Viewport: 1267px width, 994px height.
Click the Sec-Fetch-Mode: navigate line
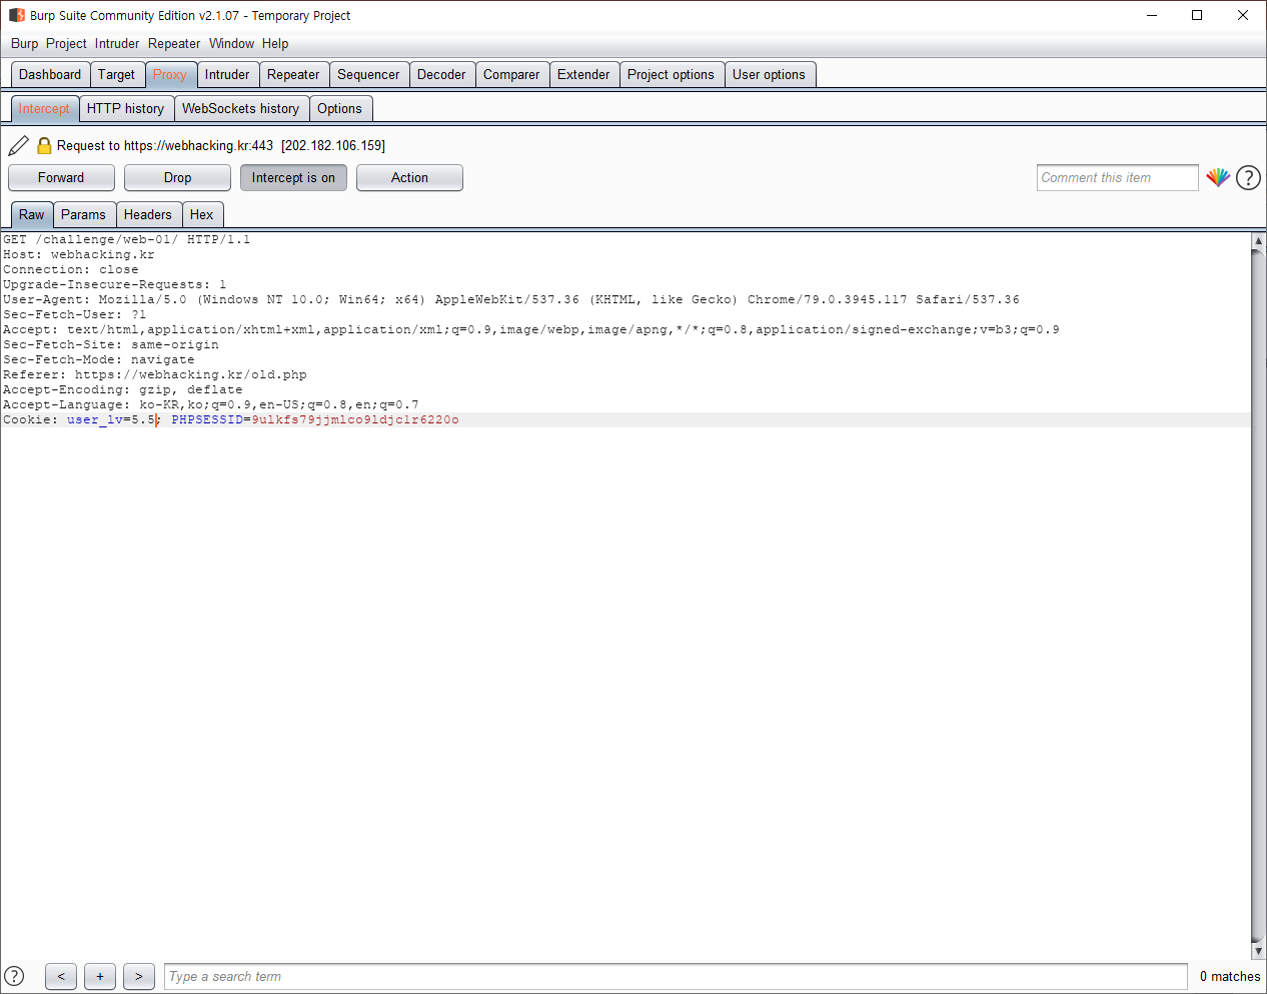(x=99, y=360)
